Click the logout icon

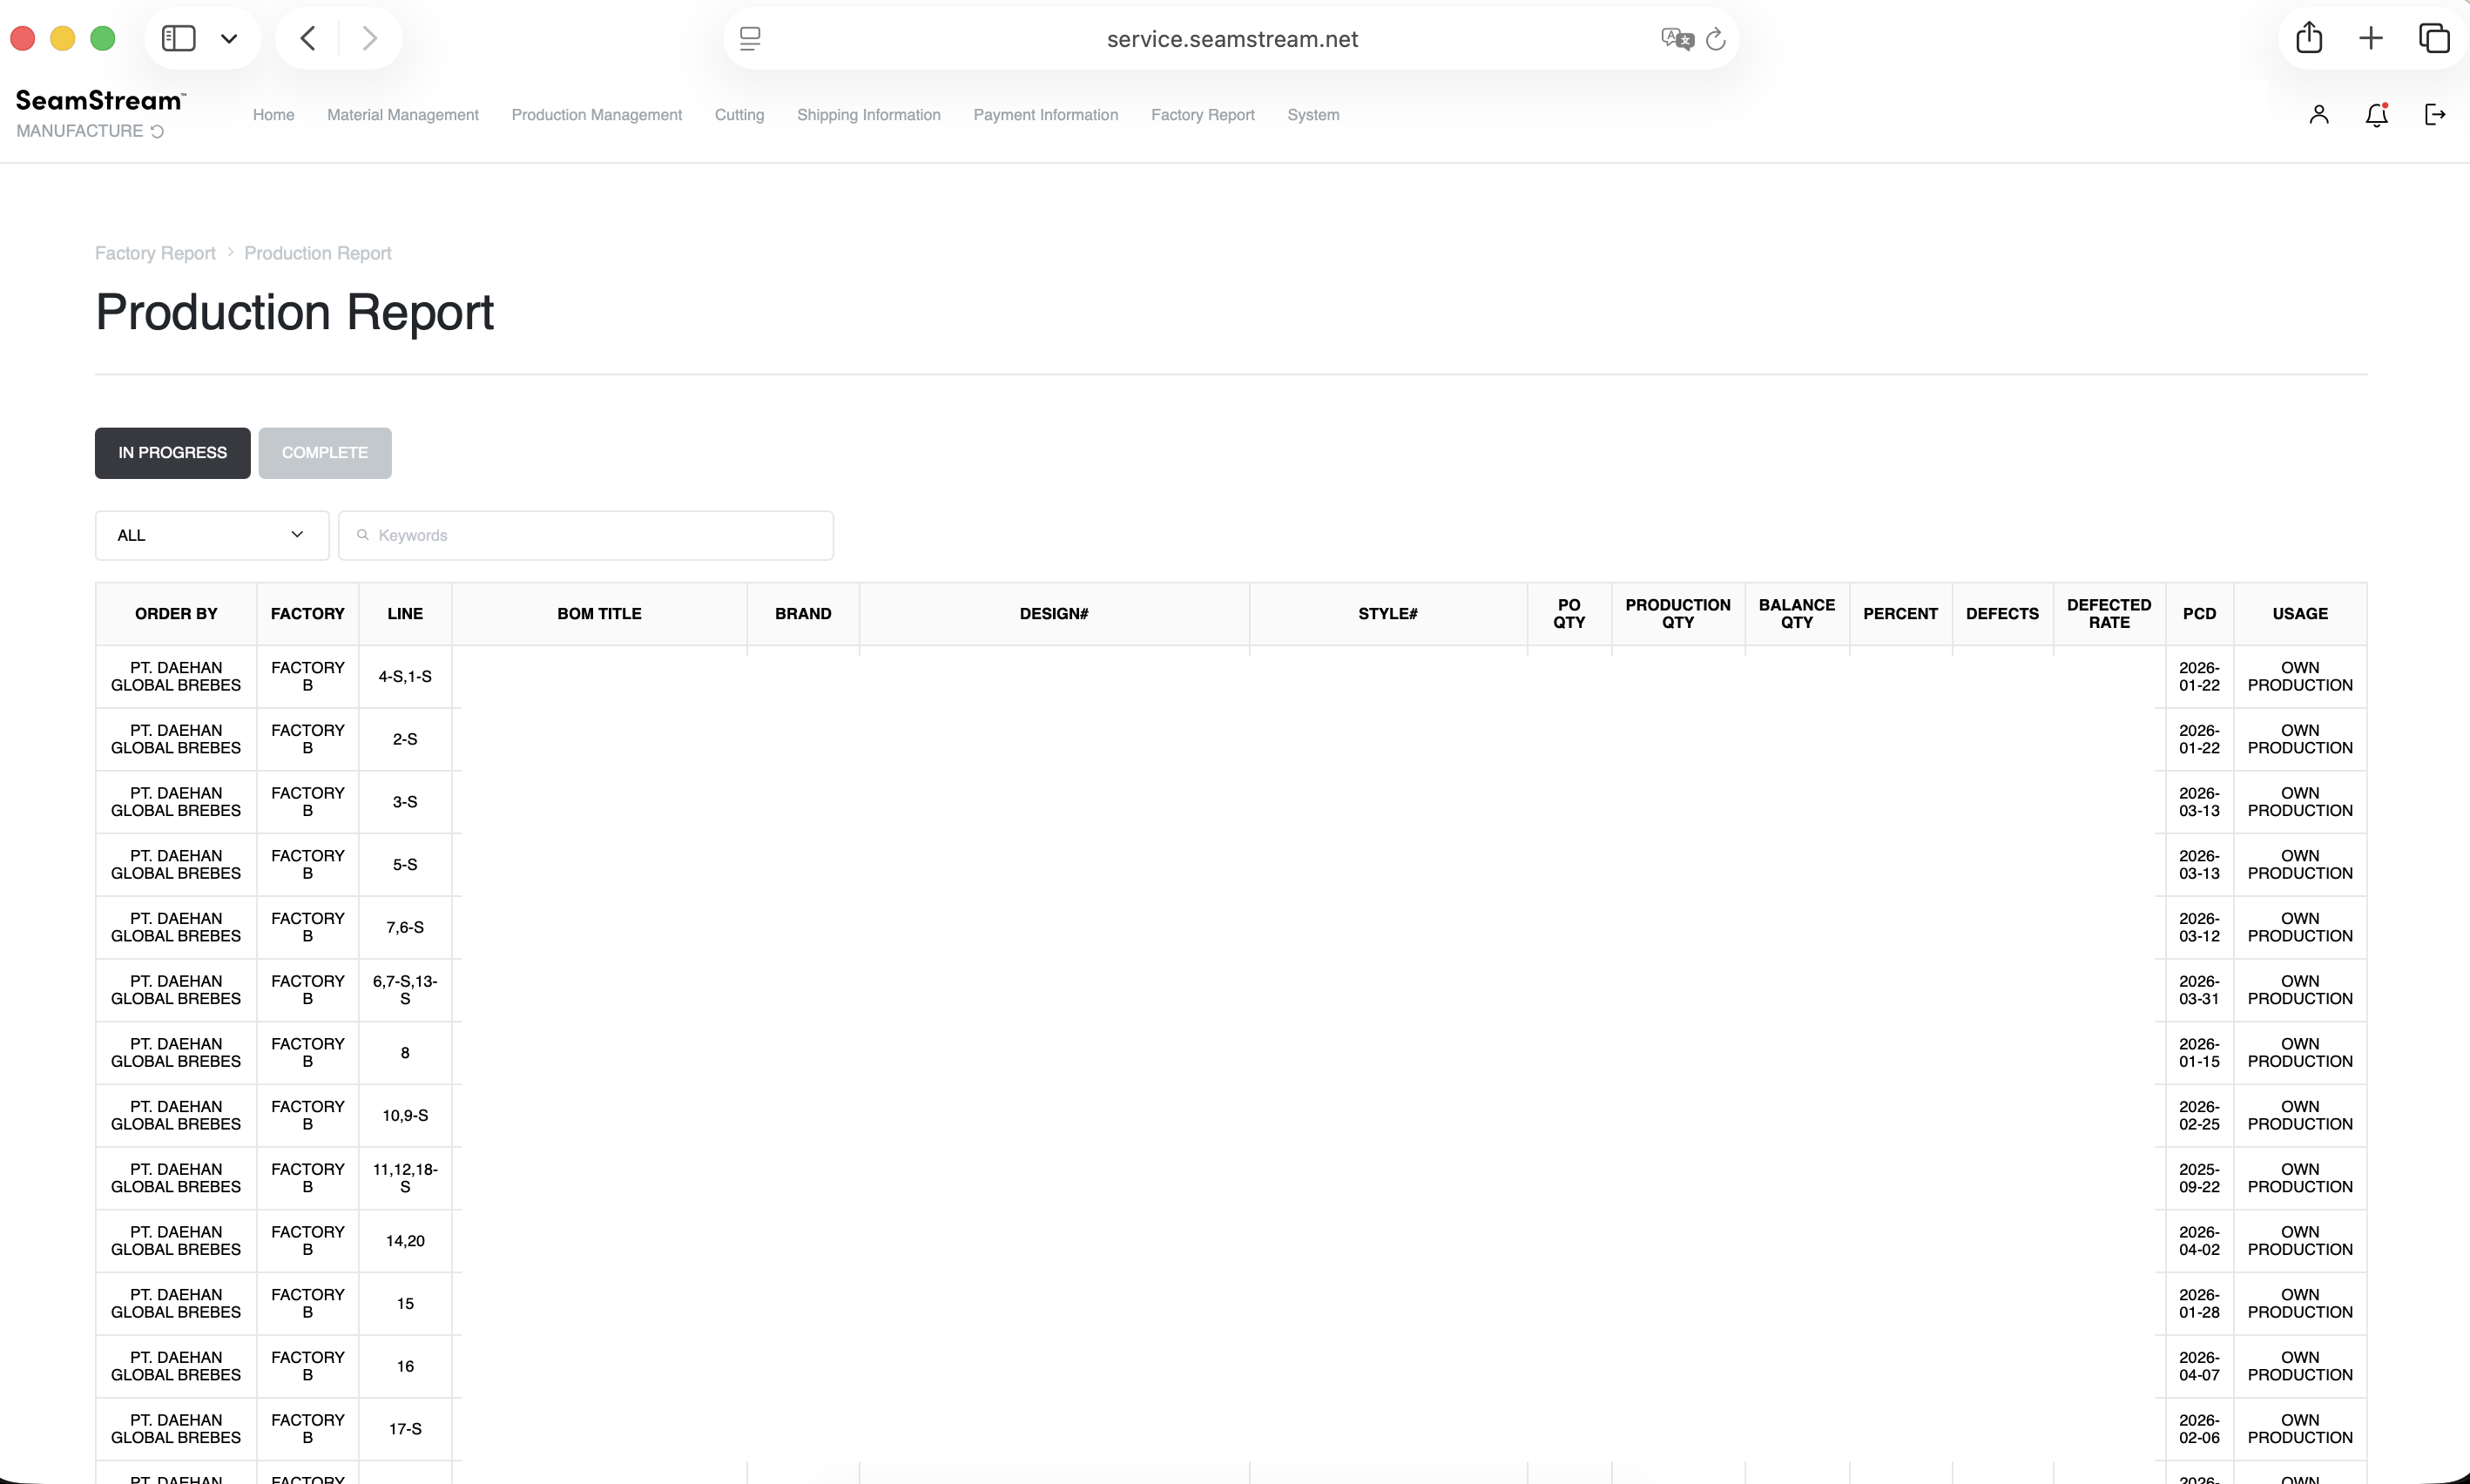coord(2434,115)
